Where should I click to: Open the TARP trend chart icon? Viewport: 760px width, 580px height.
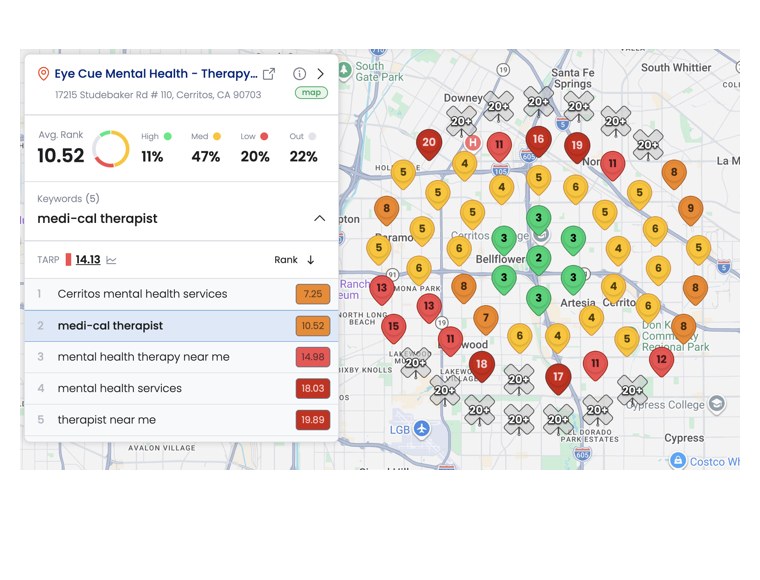(x=111, y=260)
